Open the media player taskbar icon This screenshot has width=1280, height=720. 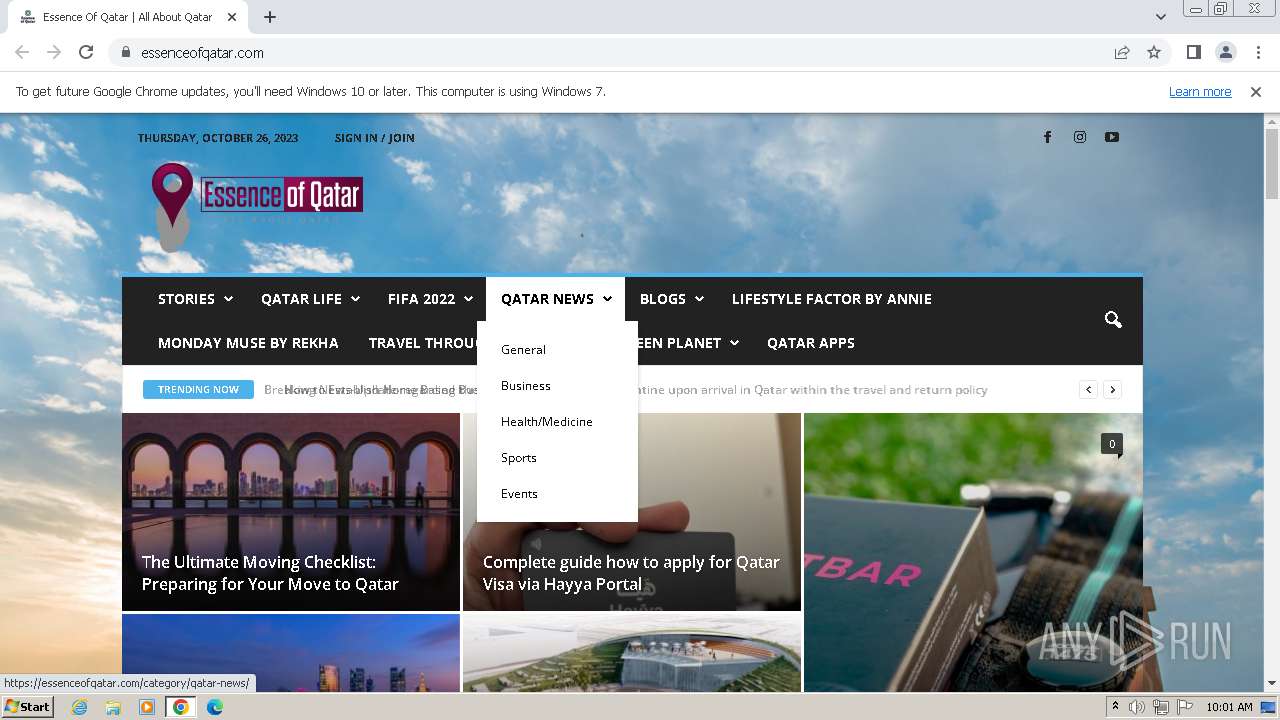tap(147, 707)
